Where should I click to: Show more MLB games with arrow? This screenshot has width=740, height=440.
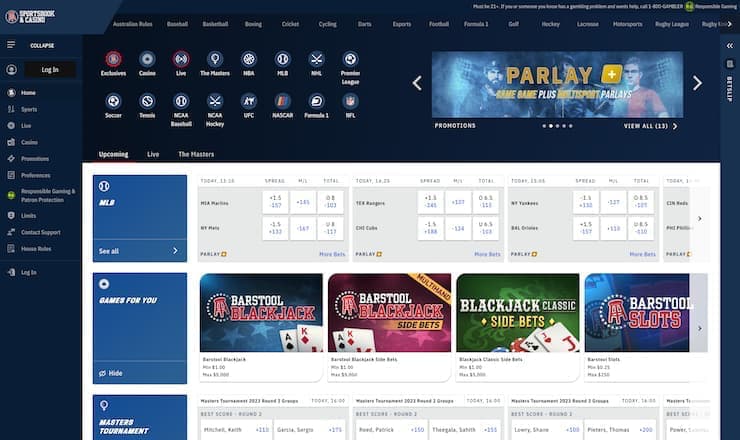(700, 219)
